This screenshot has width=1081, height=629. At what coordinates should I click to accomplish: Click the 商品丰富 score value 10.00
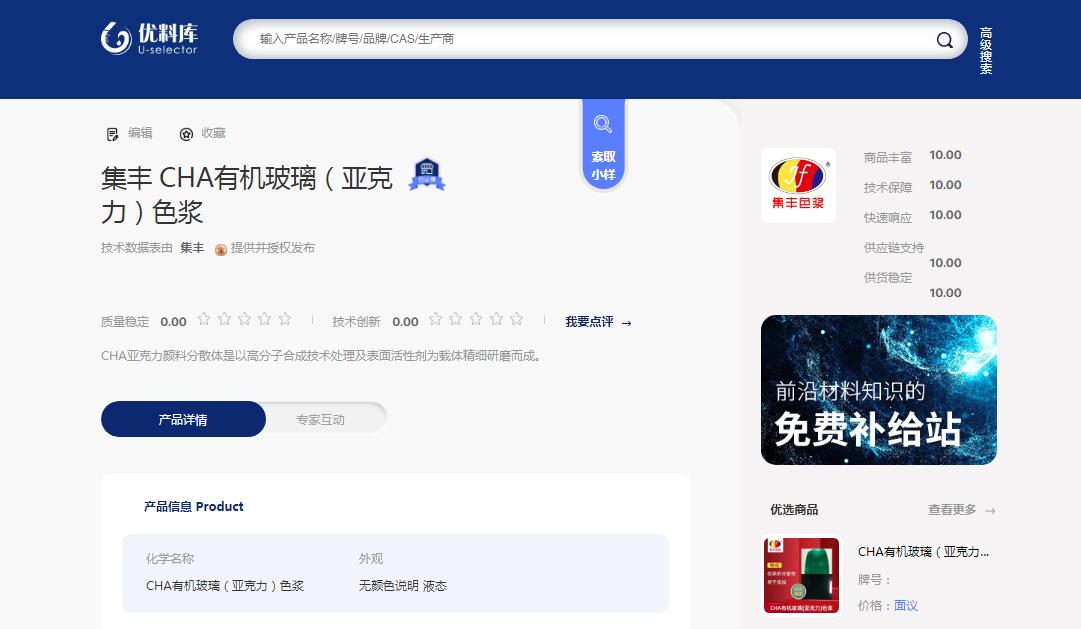click(x=945, y=155)
